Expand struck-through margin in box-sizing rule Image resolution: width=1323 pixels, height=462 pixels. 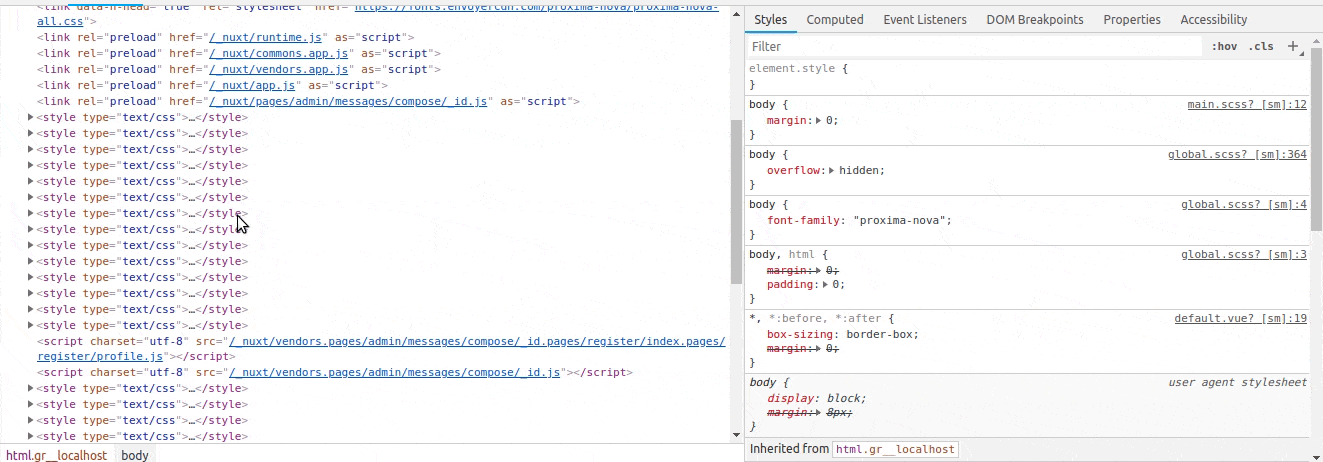pos(819,348)
